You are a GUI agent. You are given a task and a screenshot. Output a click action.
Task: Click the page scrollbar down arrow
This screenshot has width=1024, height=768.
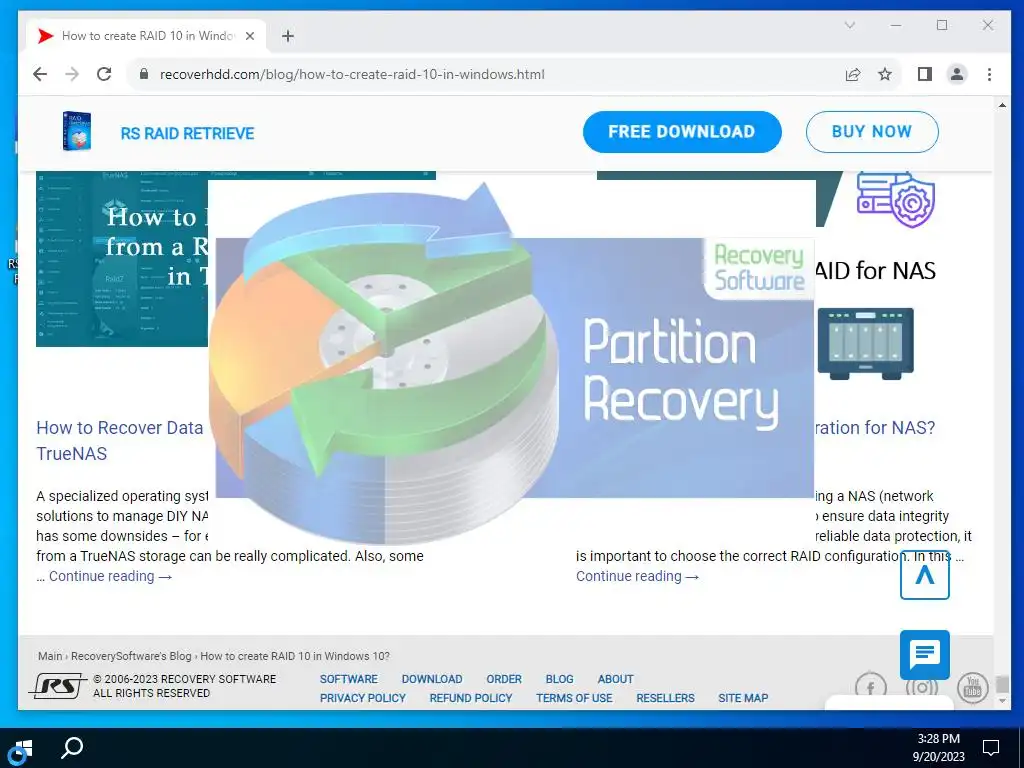tap(1002, 701)
